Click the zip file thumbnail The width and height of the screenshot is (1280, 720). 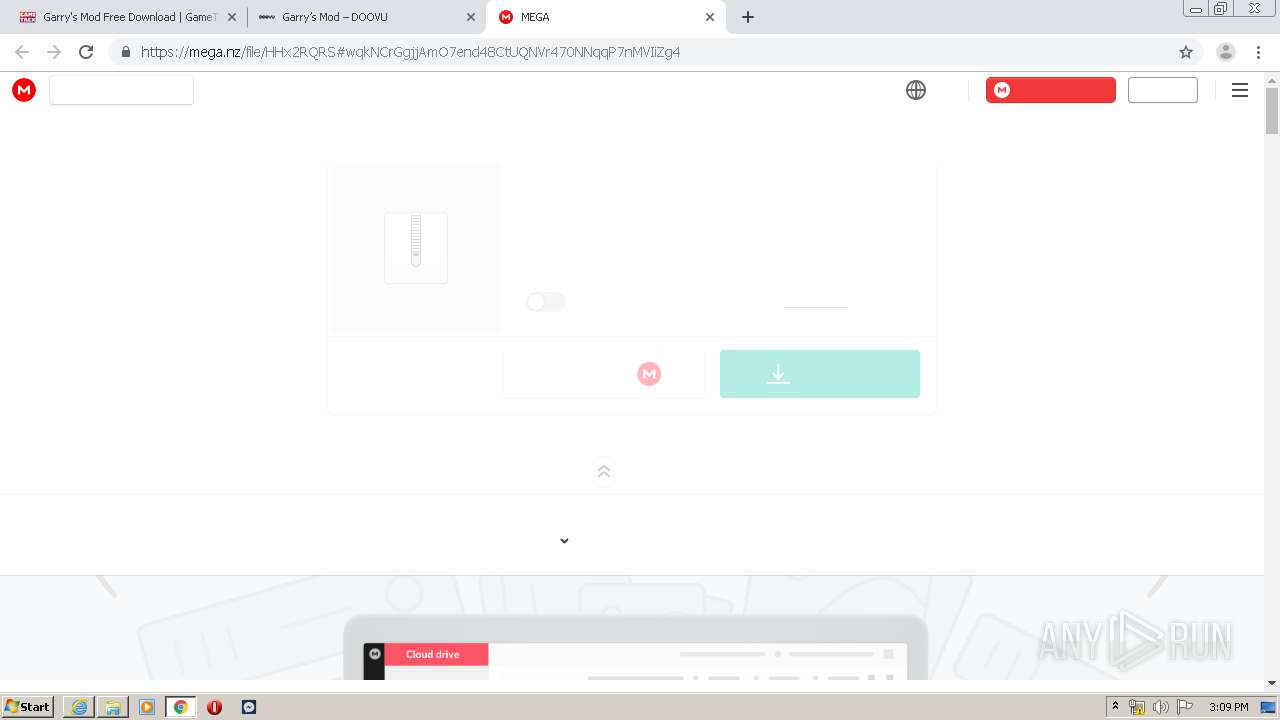pos(416,247)
